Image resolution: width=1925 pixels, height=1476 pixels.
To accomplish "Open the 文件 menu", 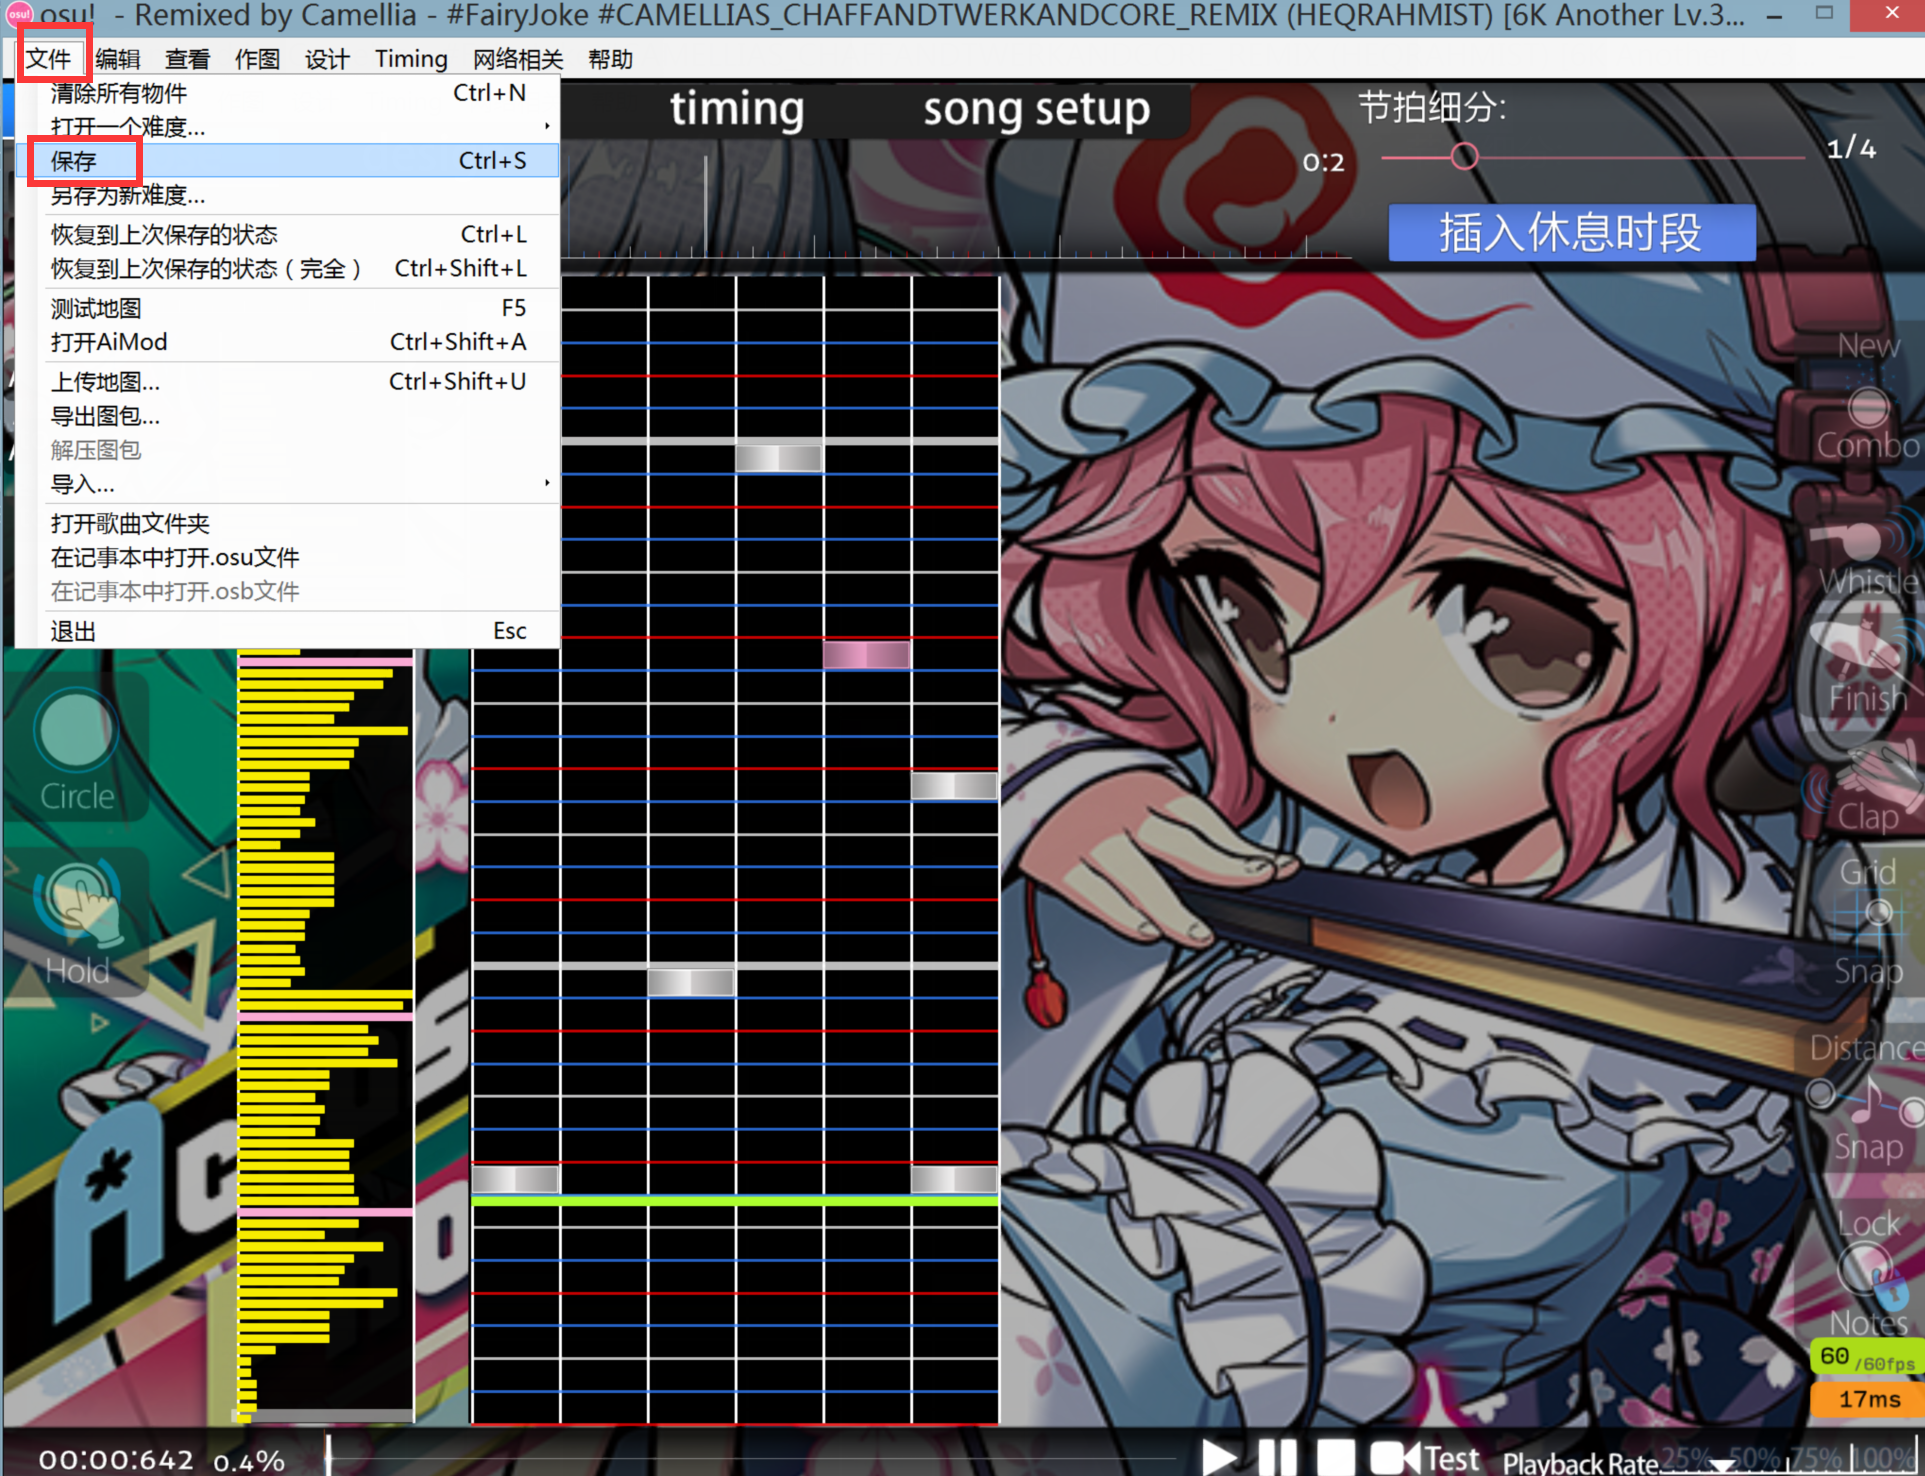I will pos(49,59).
